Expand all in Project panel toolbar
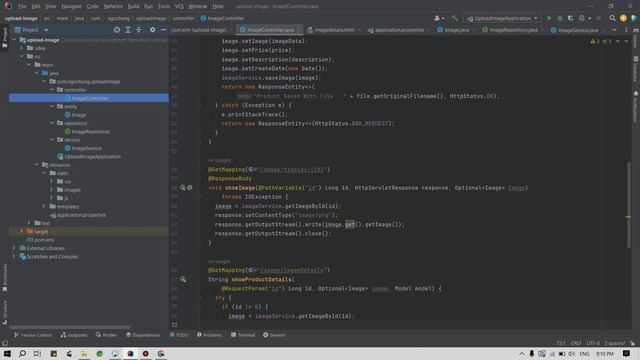The width and height of the screenshot is (640, 360). (128, 30)
